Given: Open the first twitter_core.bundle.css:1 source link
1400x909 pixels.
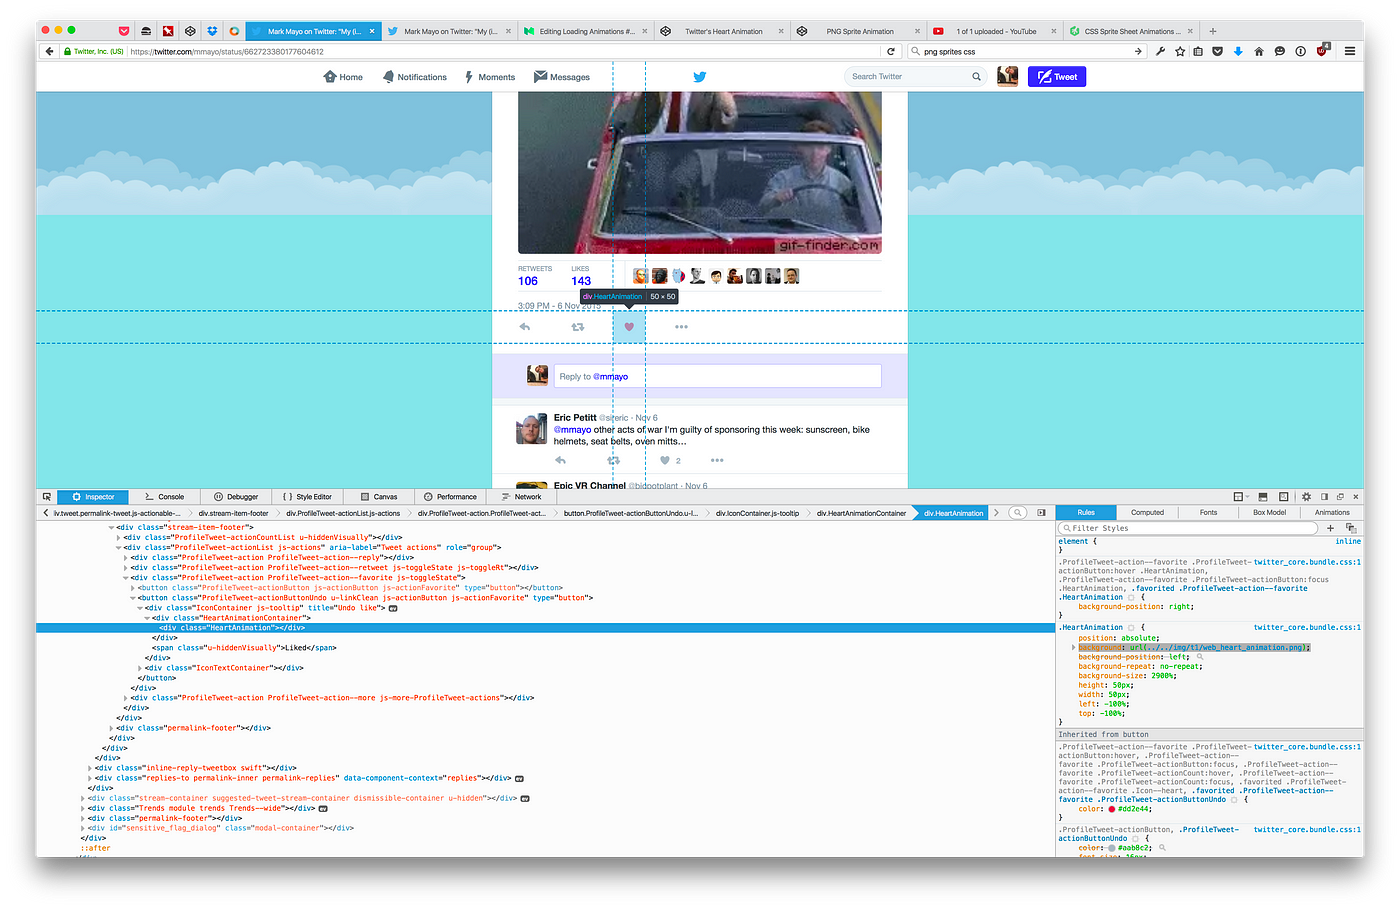Looking at the screenshot, I should point(1307,562).
